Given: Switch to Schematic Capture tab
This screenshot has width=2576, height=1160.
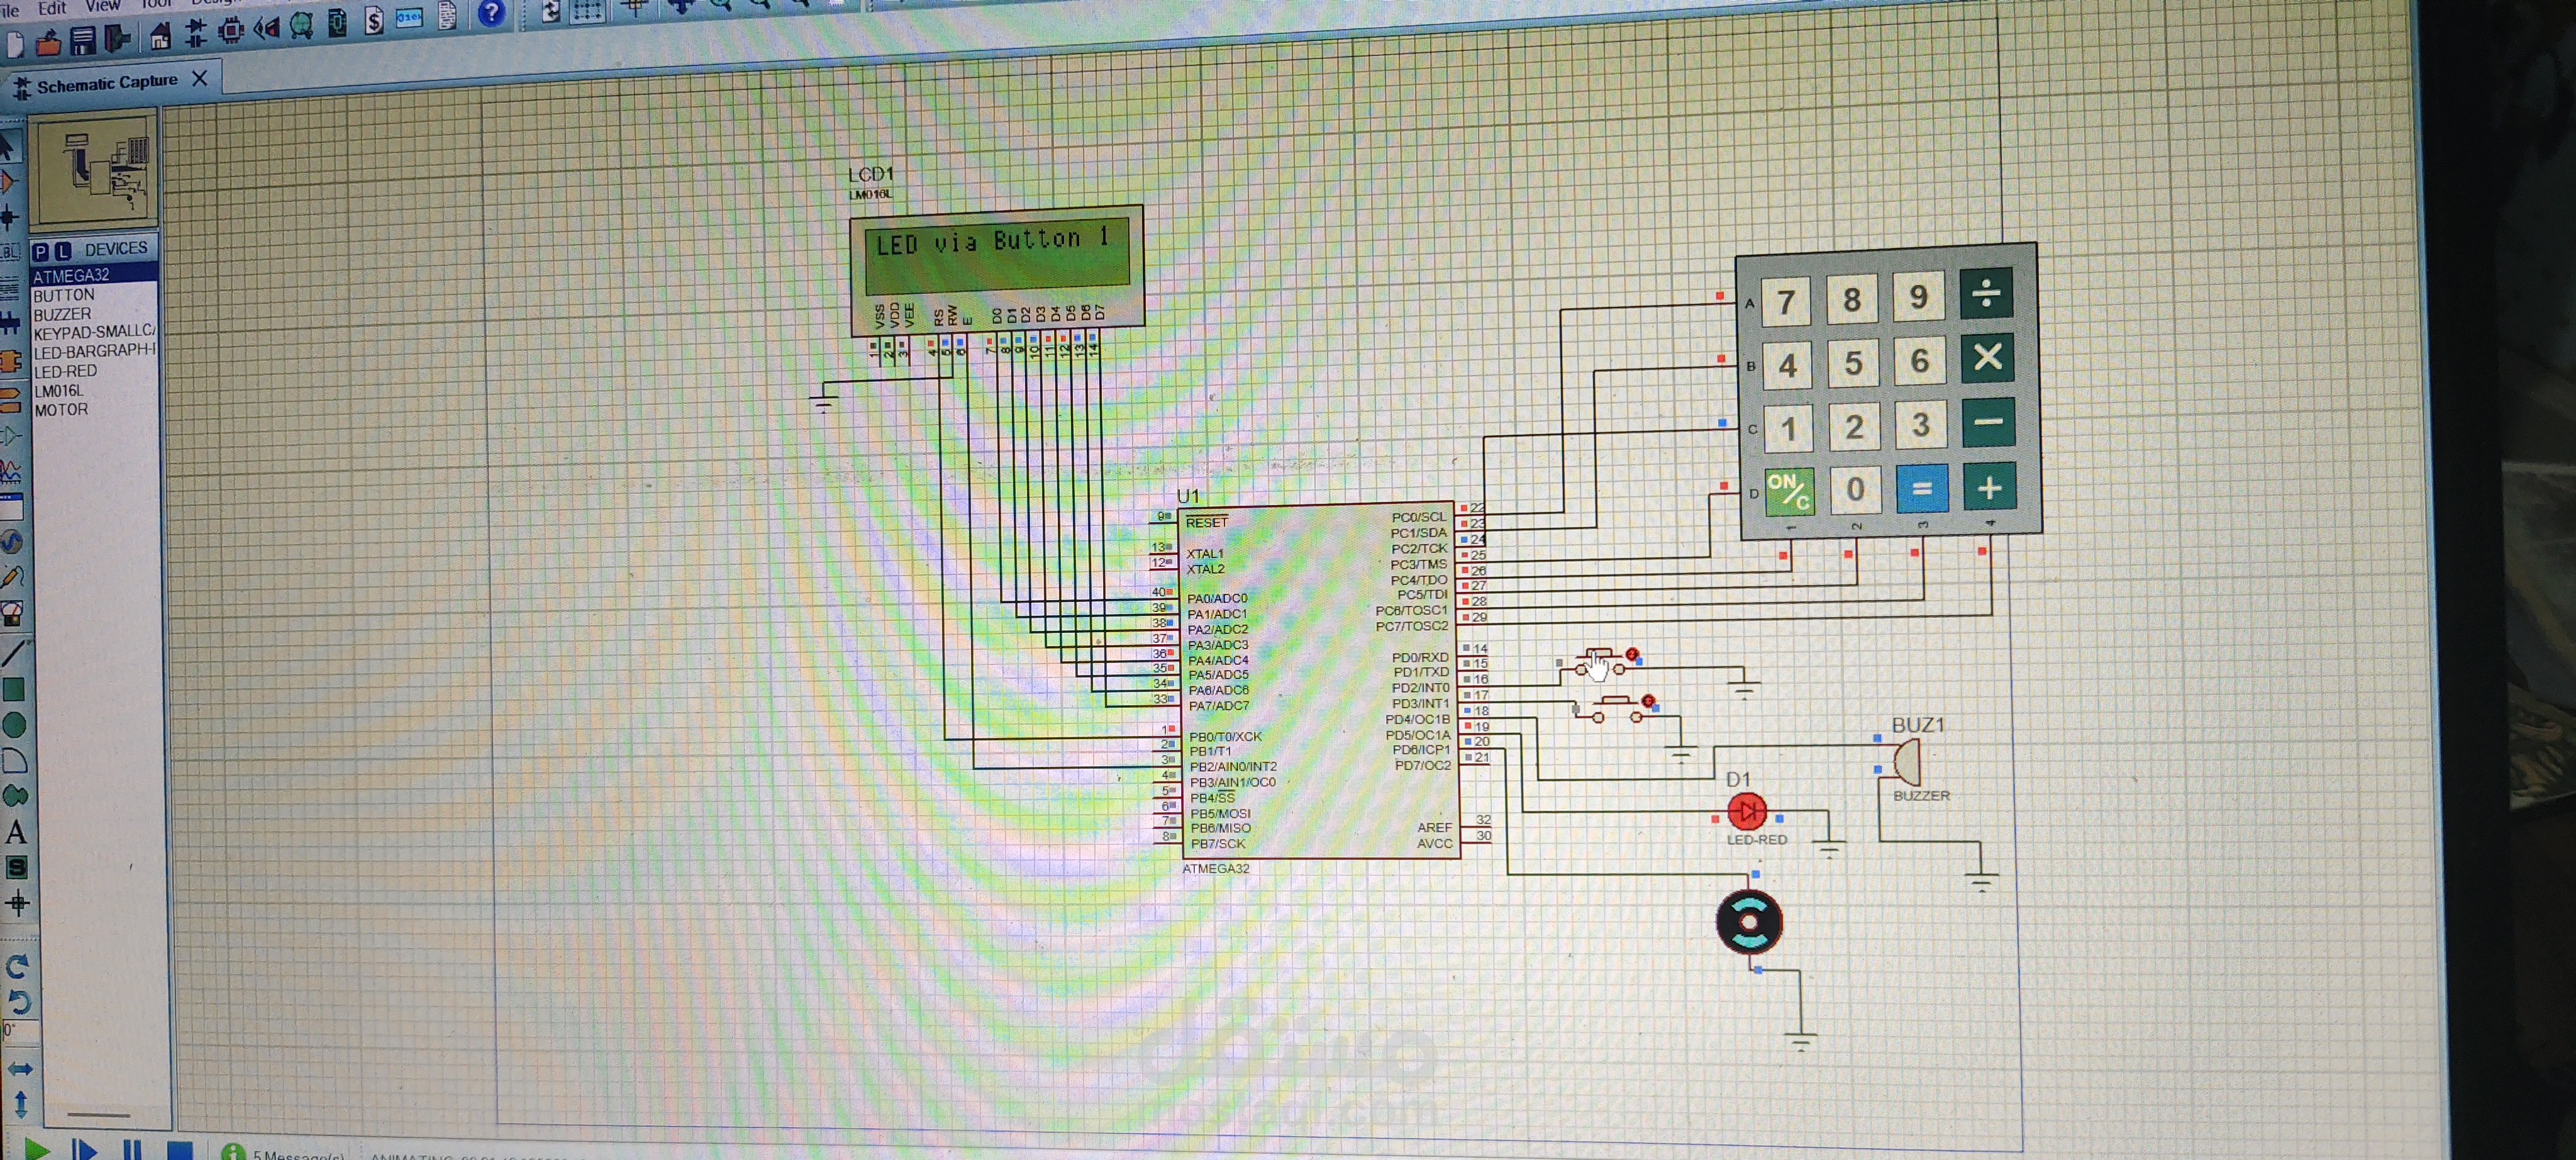Looking at the screenshot, I should pos(107,83).
